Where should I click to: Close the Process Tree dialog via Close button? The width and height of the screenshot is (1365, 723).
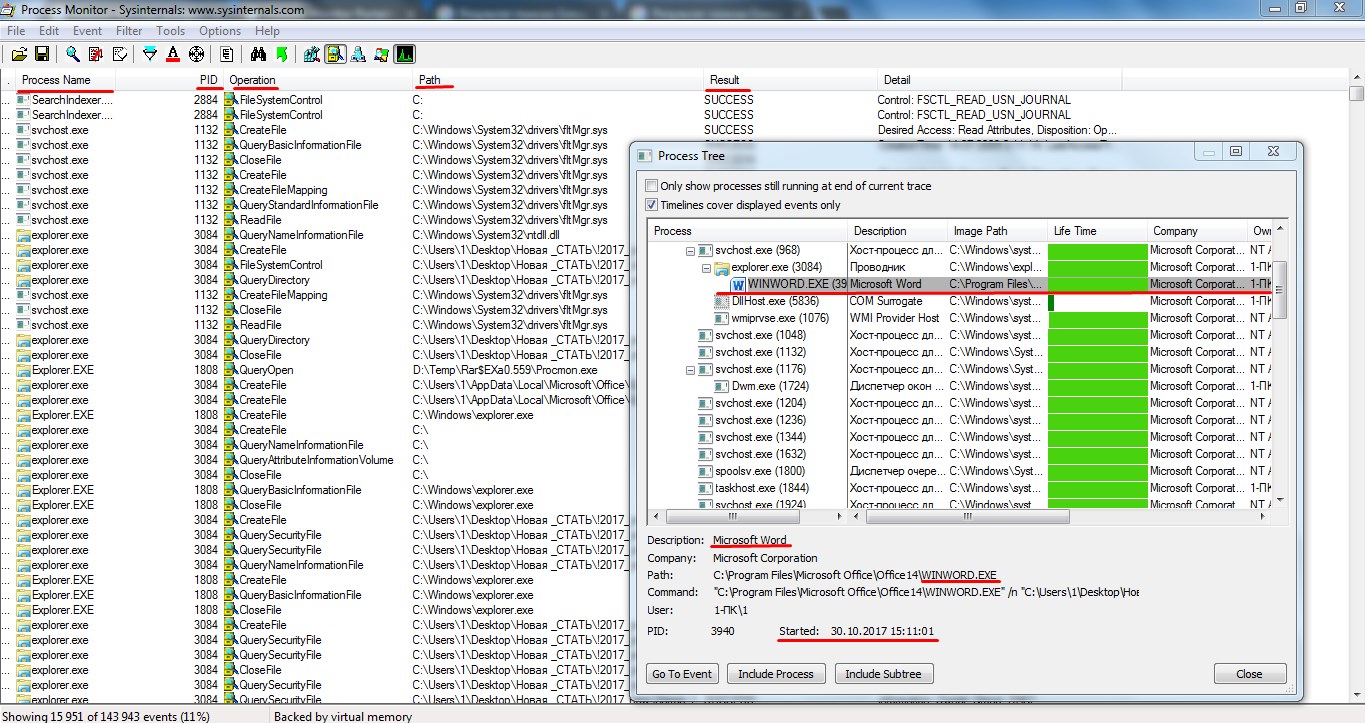(1250, 674)
